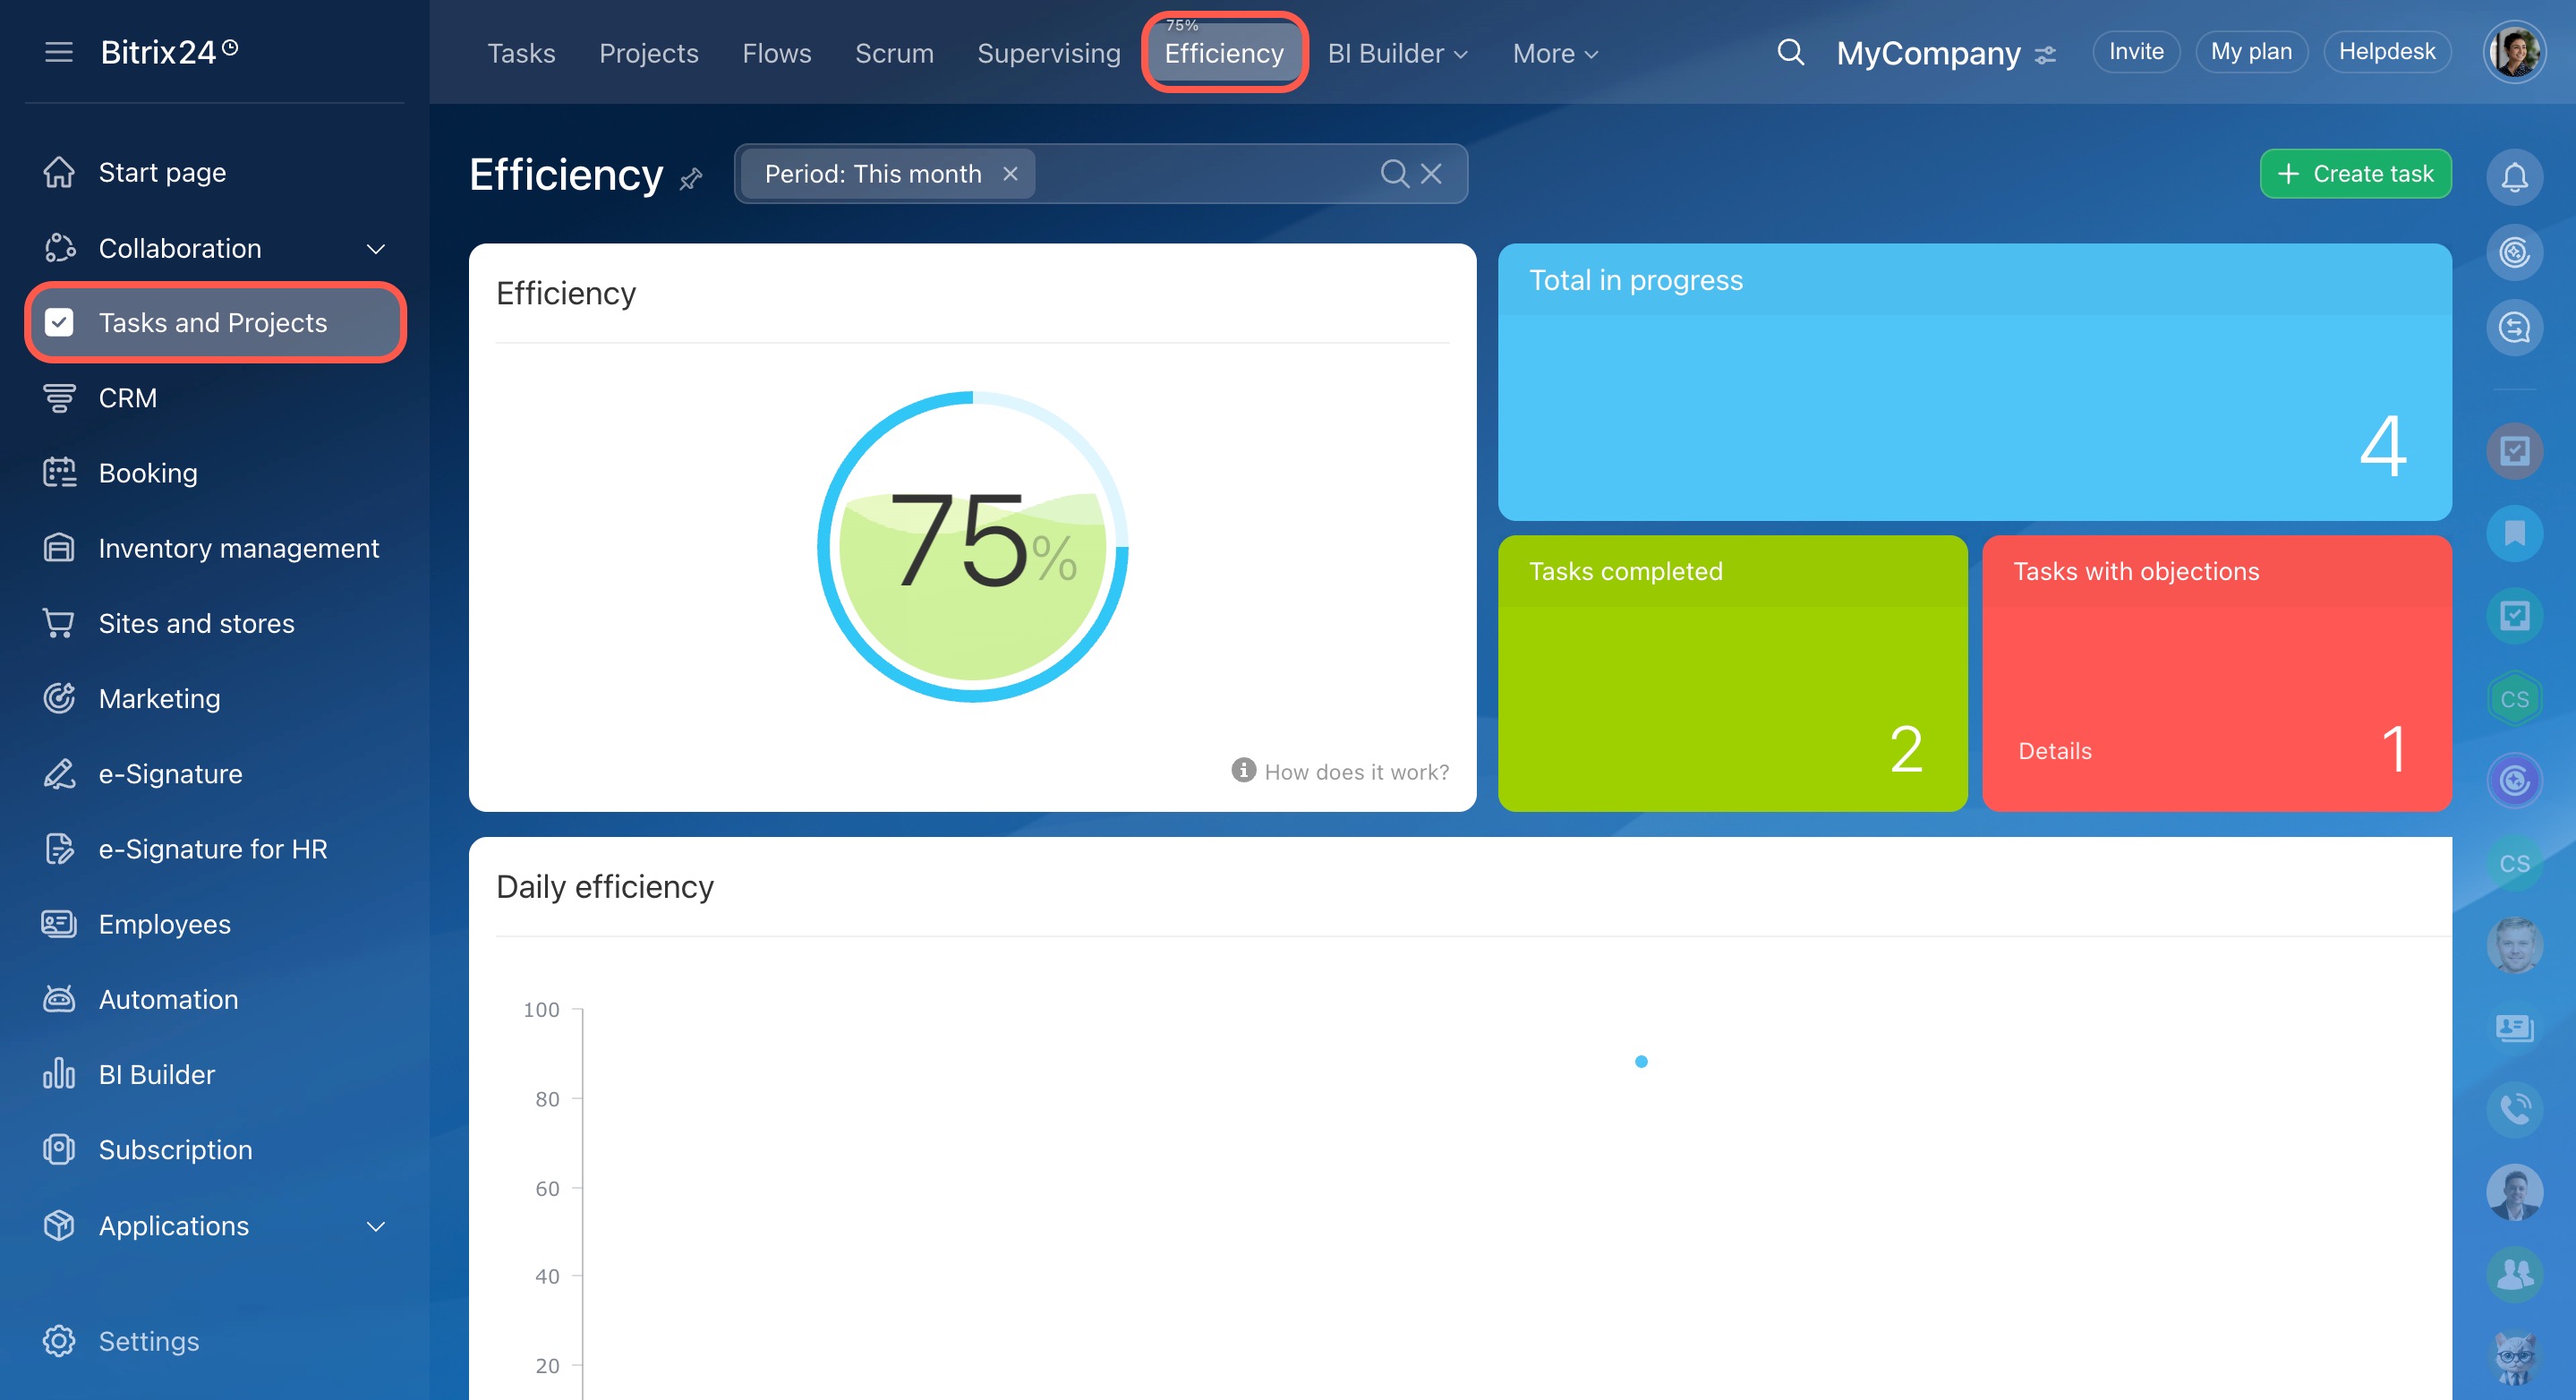Screen dimensions: 2576x1400
Task: Switch to the Supervising tab
Action: [1048, 53]
